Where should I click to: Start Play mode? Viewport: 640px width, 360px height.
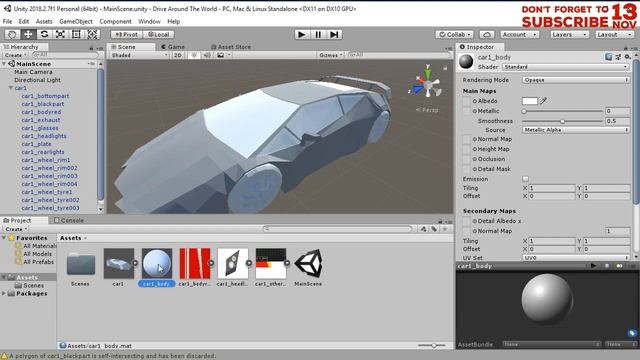(302, 34)
